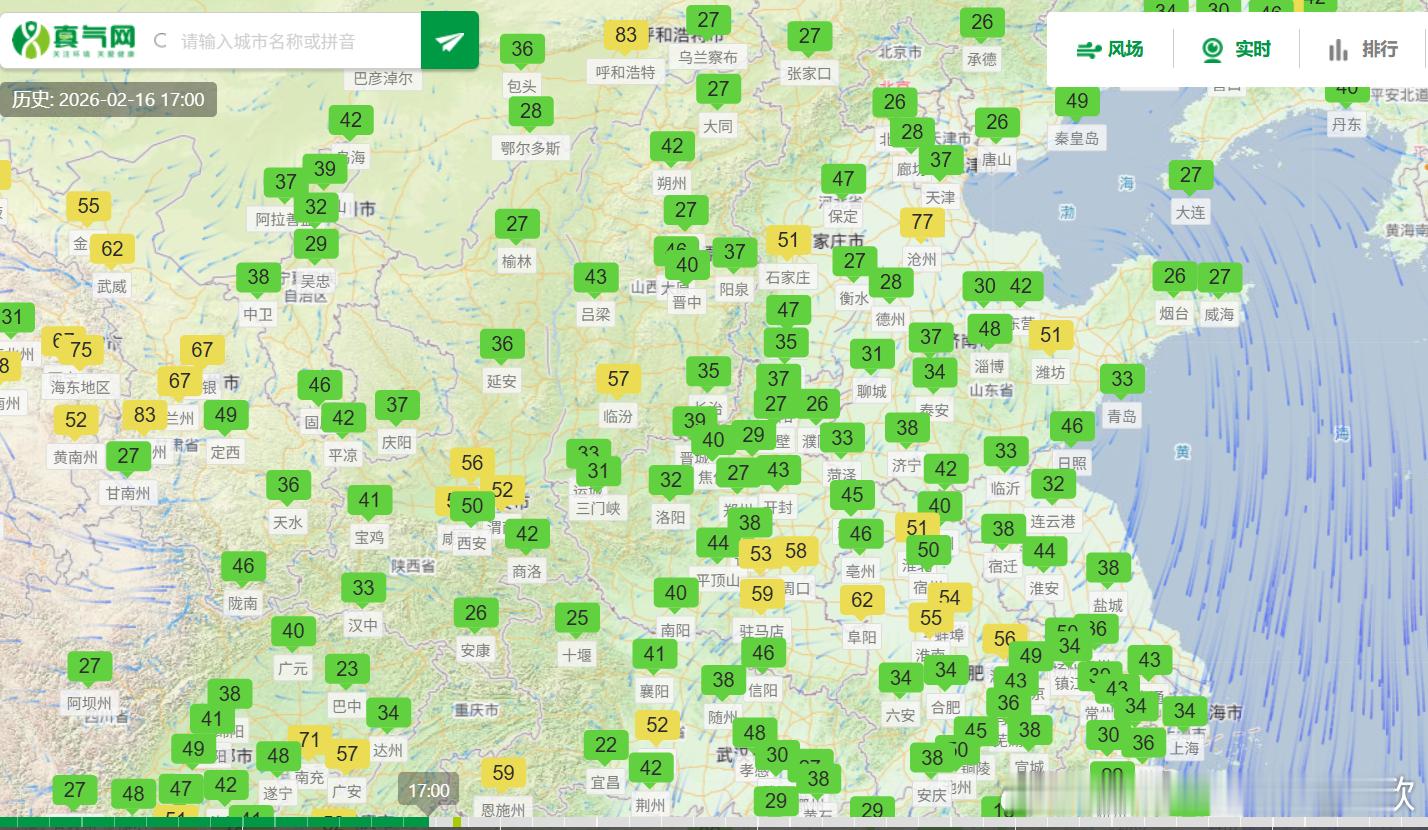This screenshot has width=1428, height=830.
Task: Click the 承德 AQI marker
Action: (982, 25)
